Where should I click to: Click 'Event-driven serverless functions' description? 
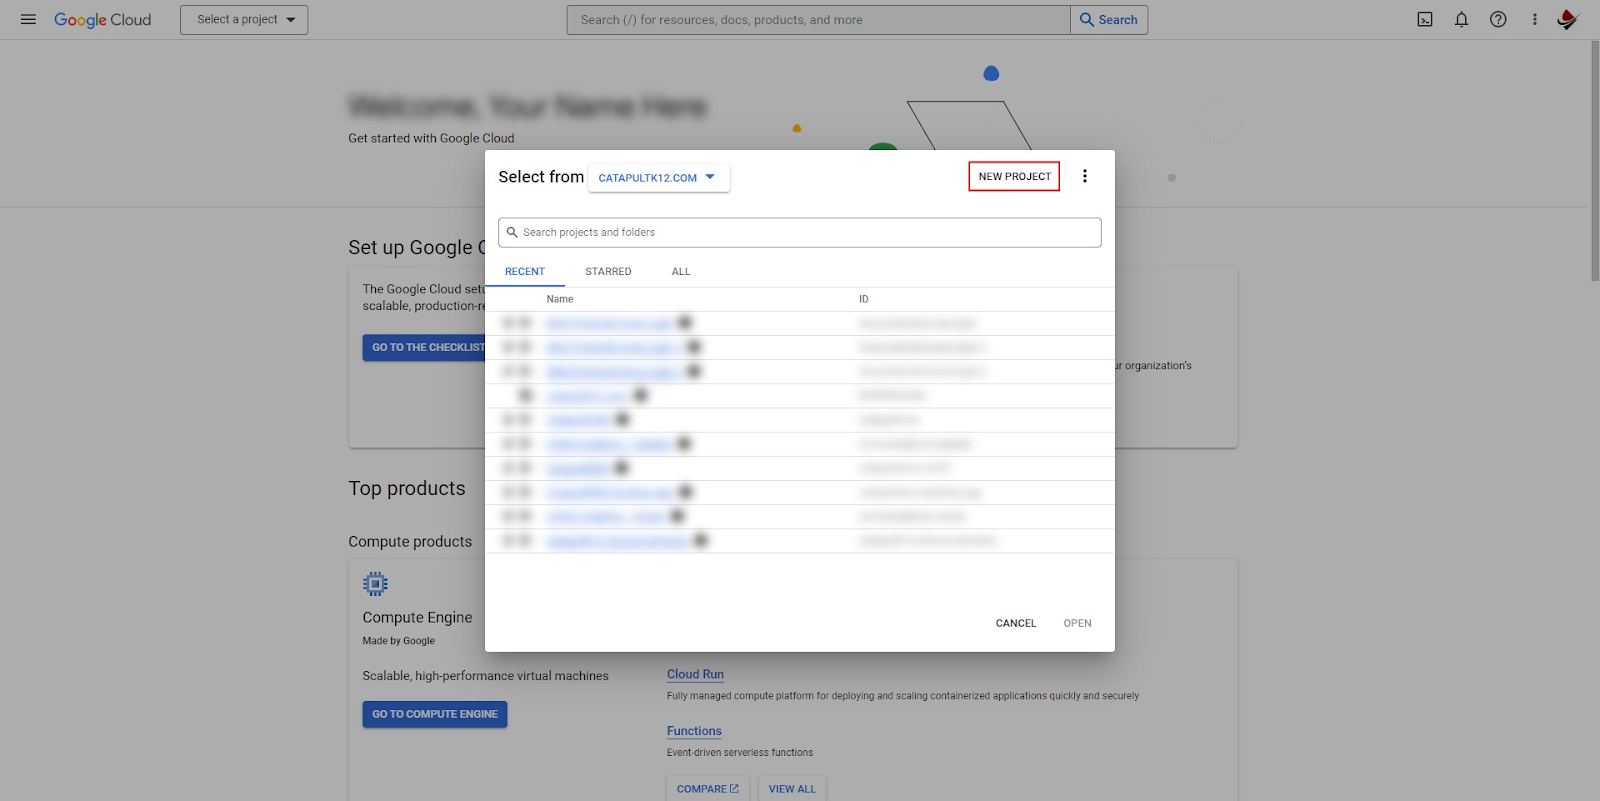click(740, 752)
